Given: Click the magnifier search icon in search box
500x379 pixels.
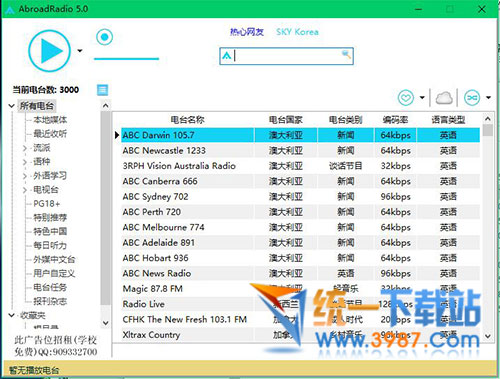Looking at the screenshot, I should (x=346, y=55).
